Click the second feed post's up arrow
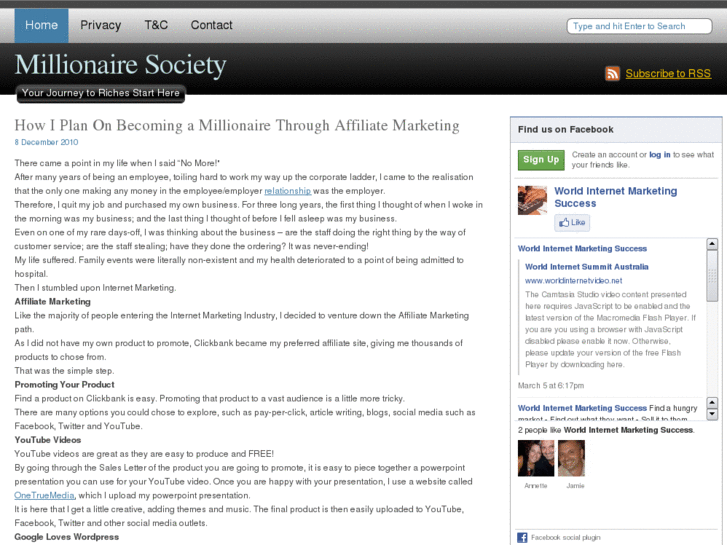This screenshot has height=545, width=727. 712,403
